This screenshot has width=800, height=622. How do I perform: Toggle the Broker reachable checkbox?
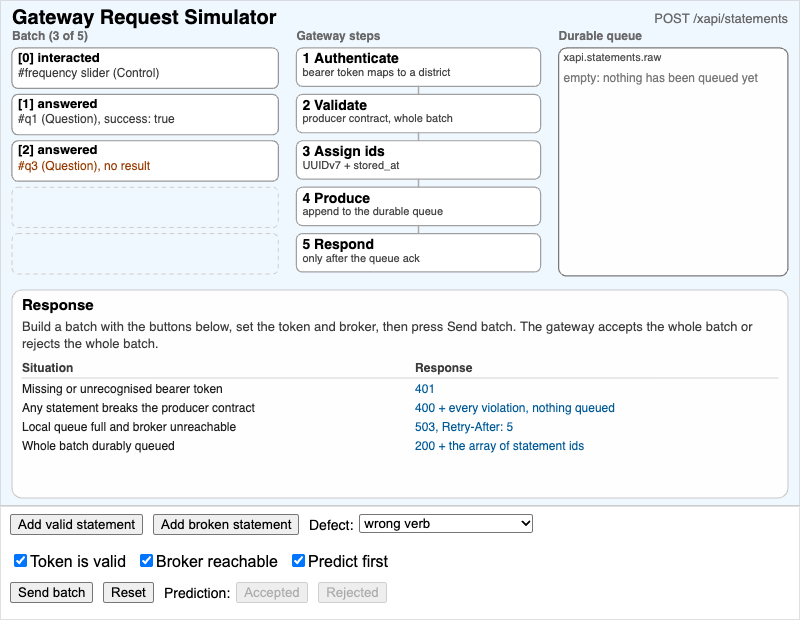tap(146, 561)
